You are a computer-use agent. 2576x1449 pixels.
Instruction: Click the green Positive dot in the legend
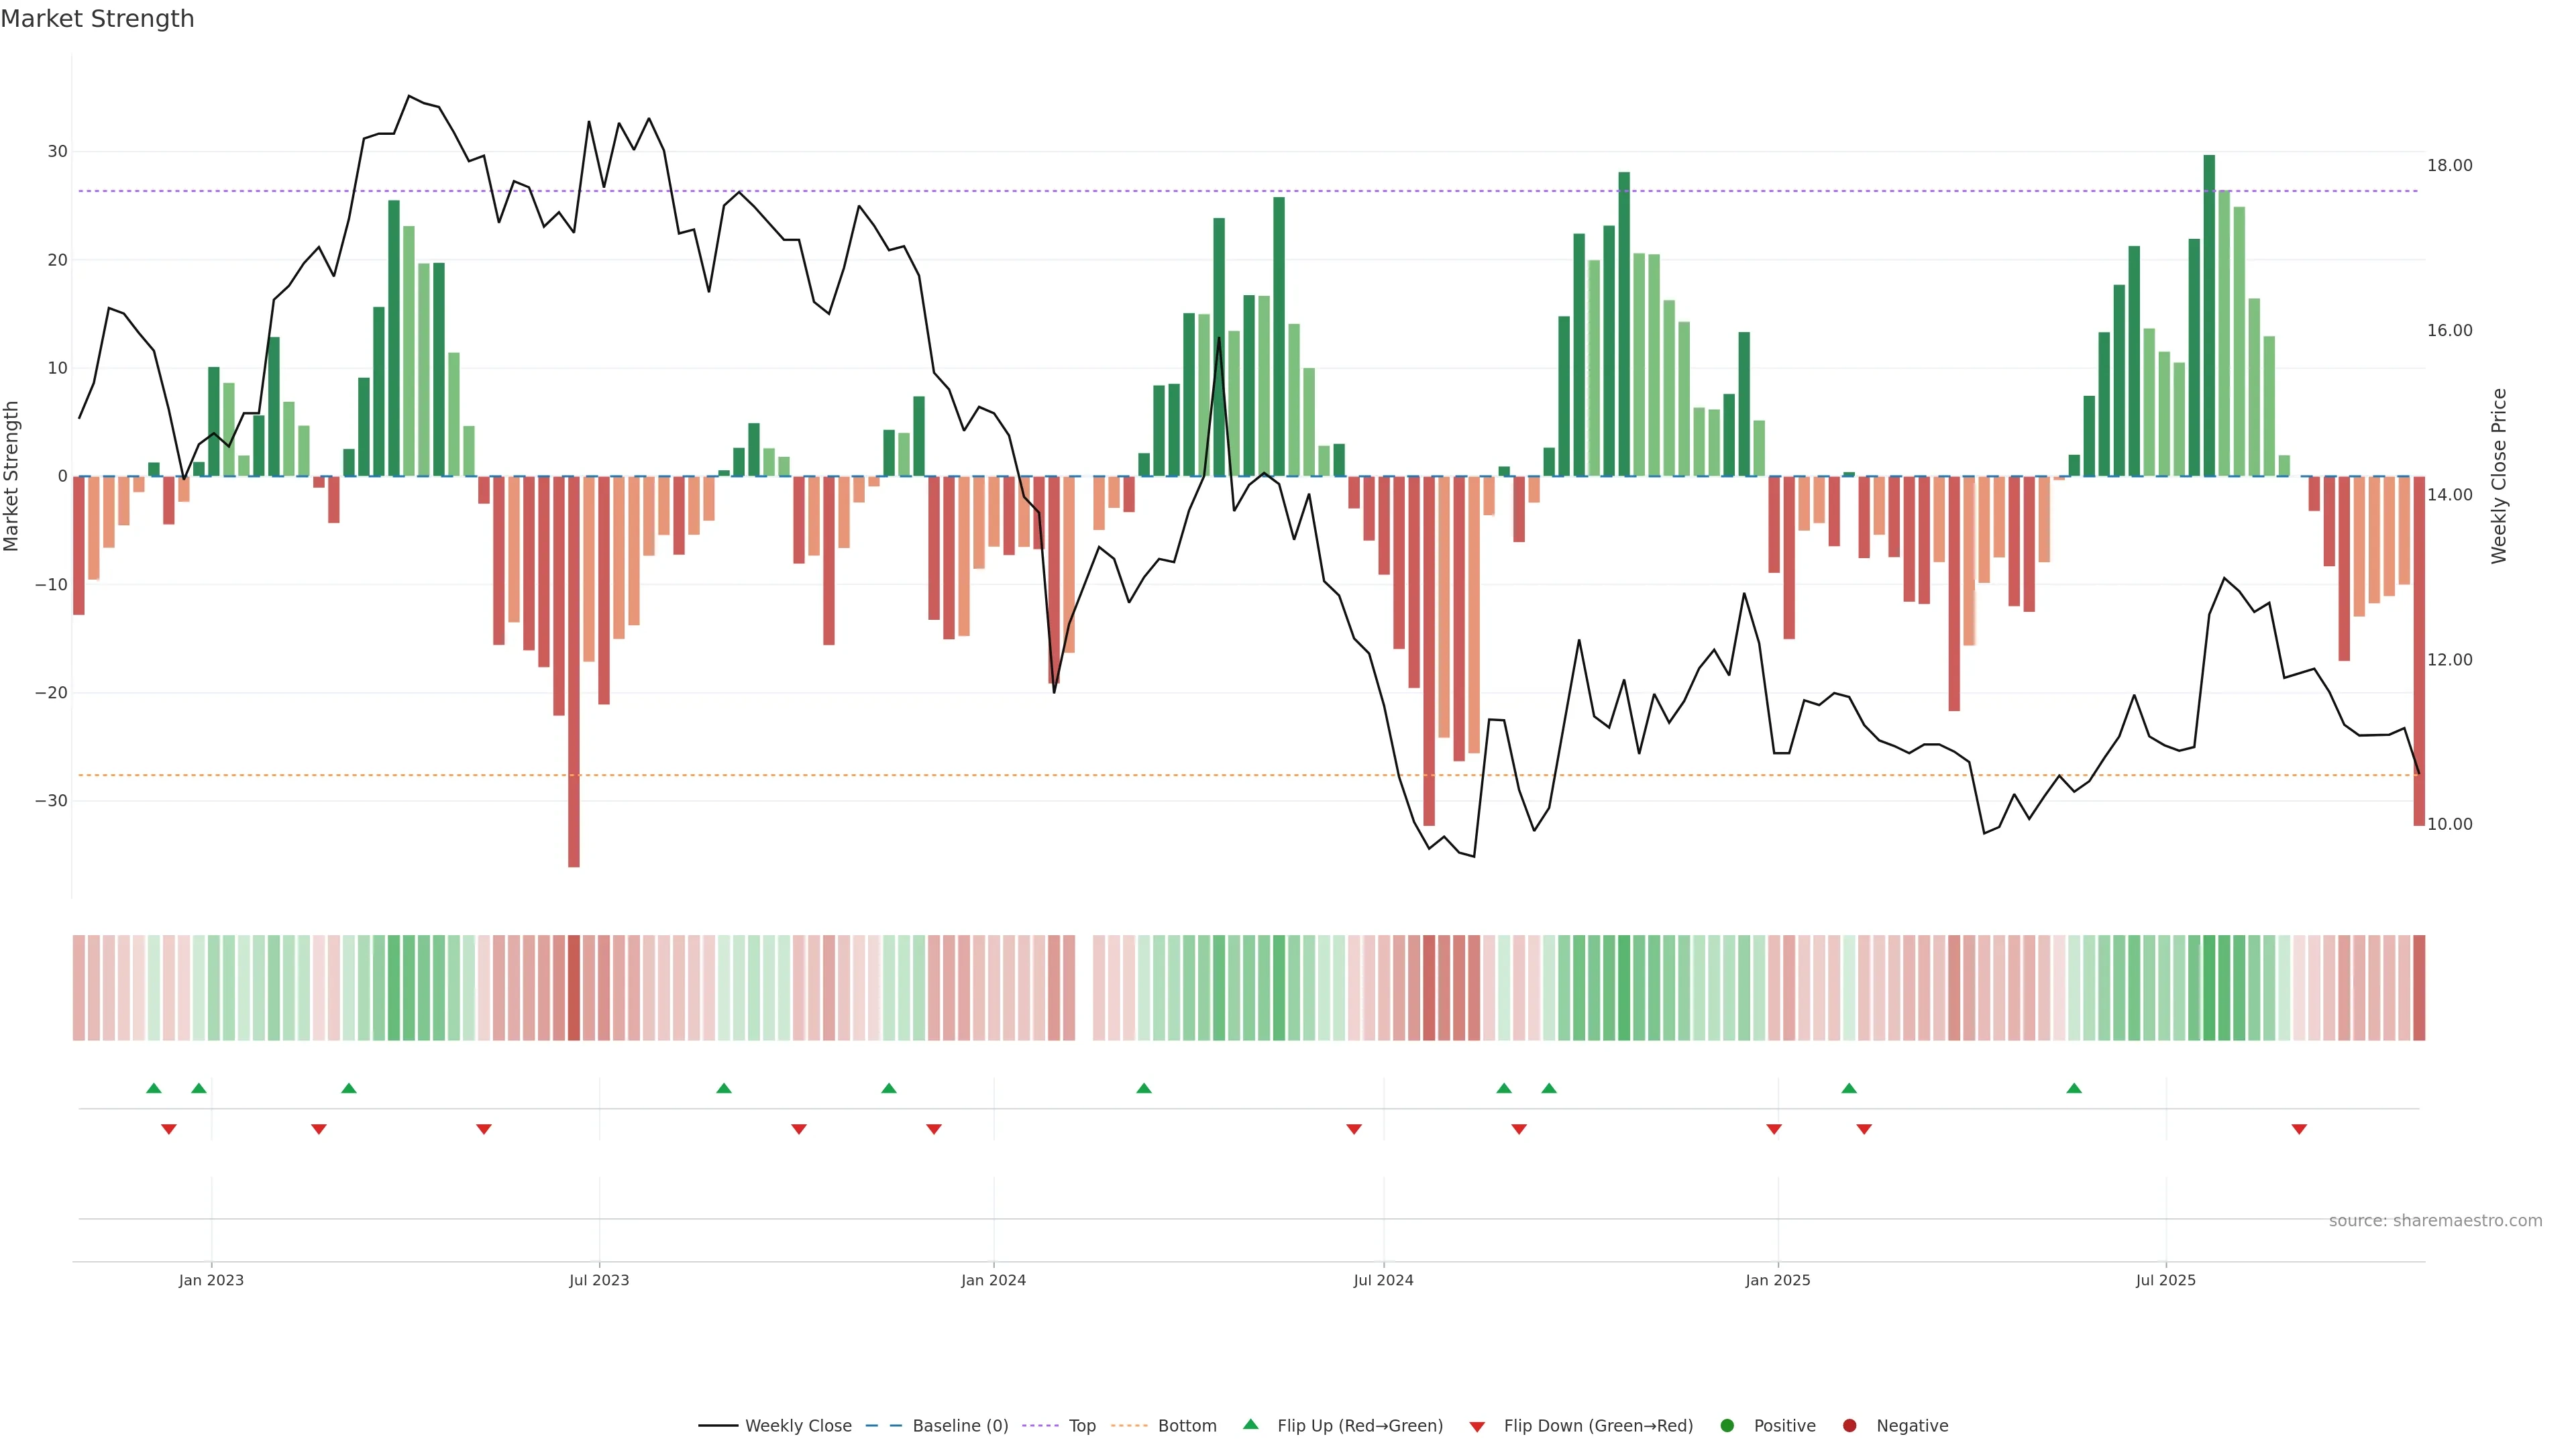tap(1727, 1426)
